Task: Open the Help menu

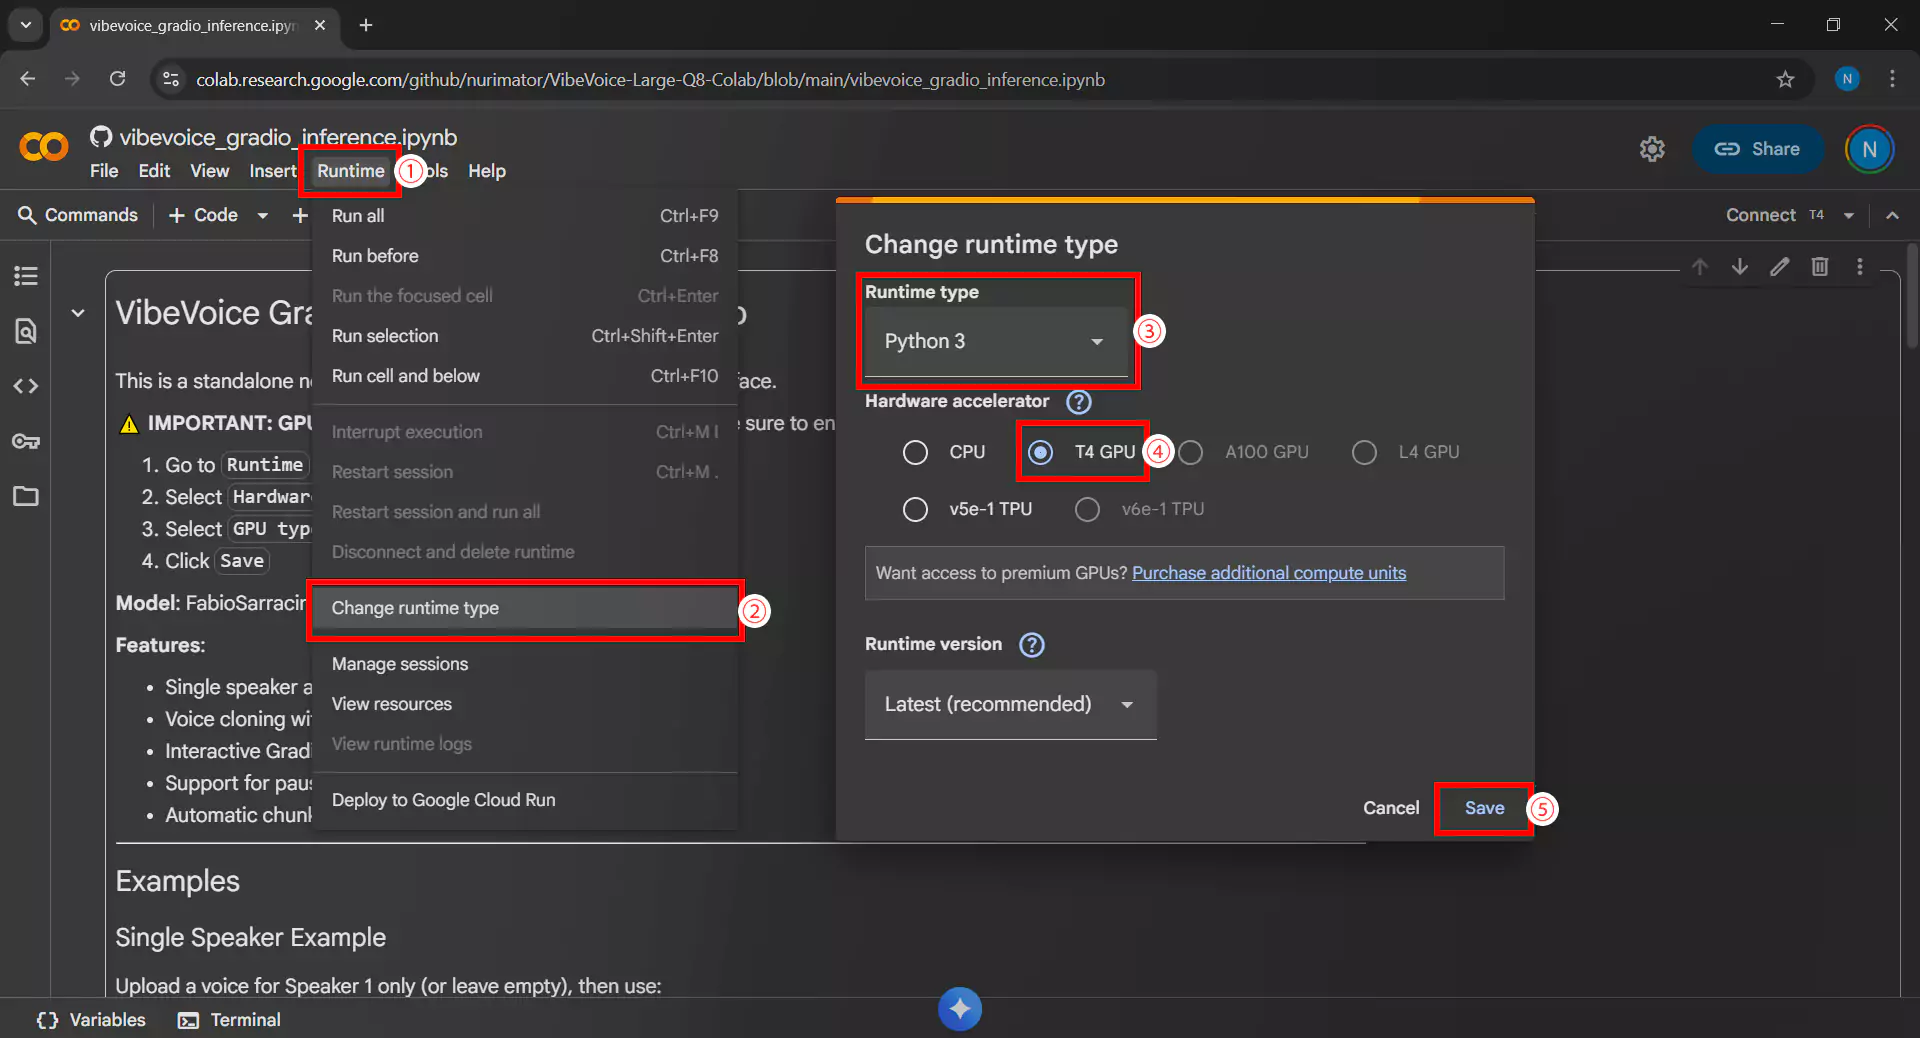Action: [486, 171]
